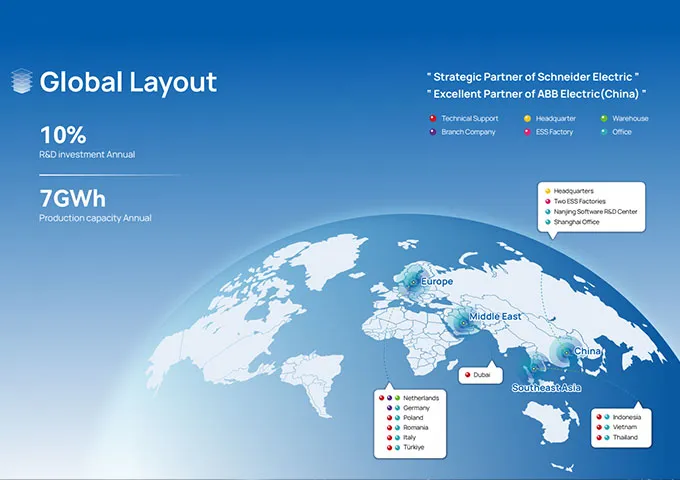This screenshot has width=680, height=480.
Task: Click Headquarters text in China callout
Action: [574, 191]
